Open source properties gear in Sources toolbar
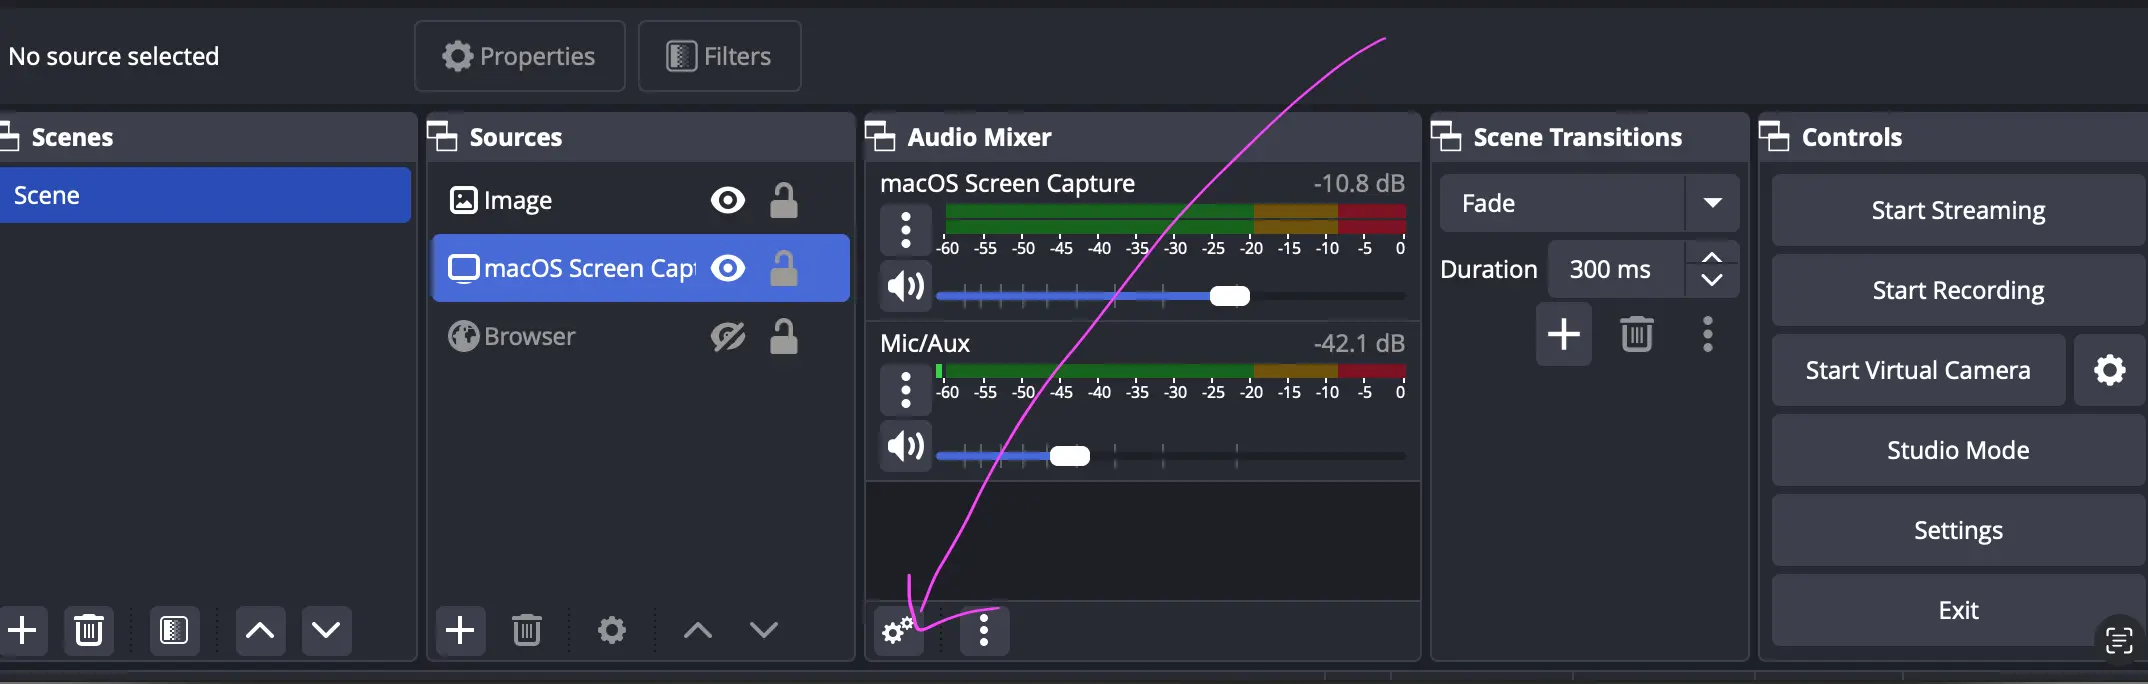 612,630
